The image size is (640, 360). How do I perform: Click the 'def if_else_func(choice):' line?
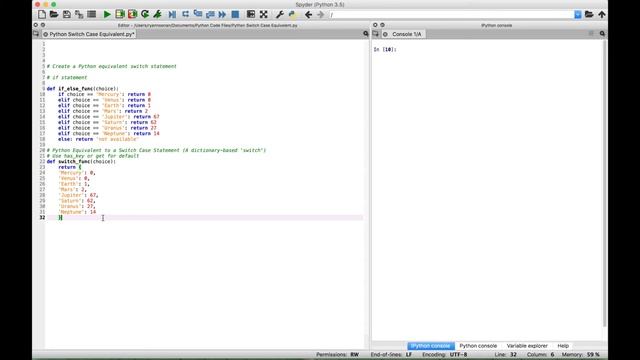coord(82,89)
